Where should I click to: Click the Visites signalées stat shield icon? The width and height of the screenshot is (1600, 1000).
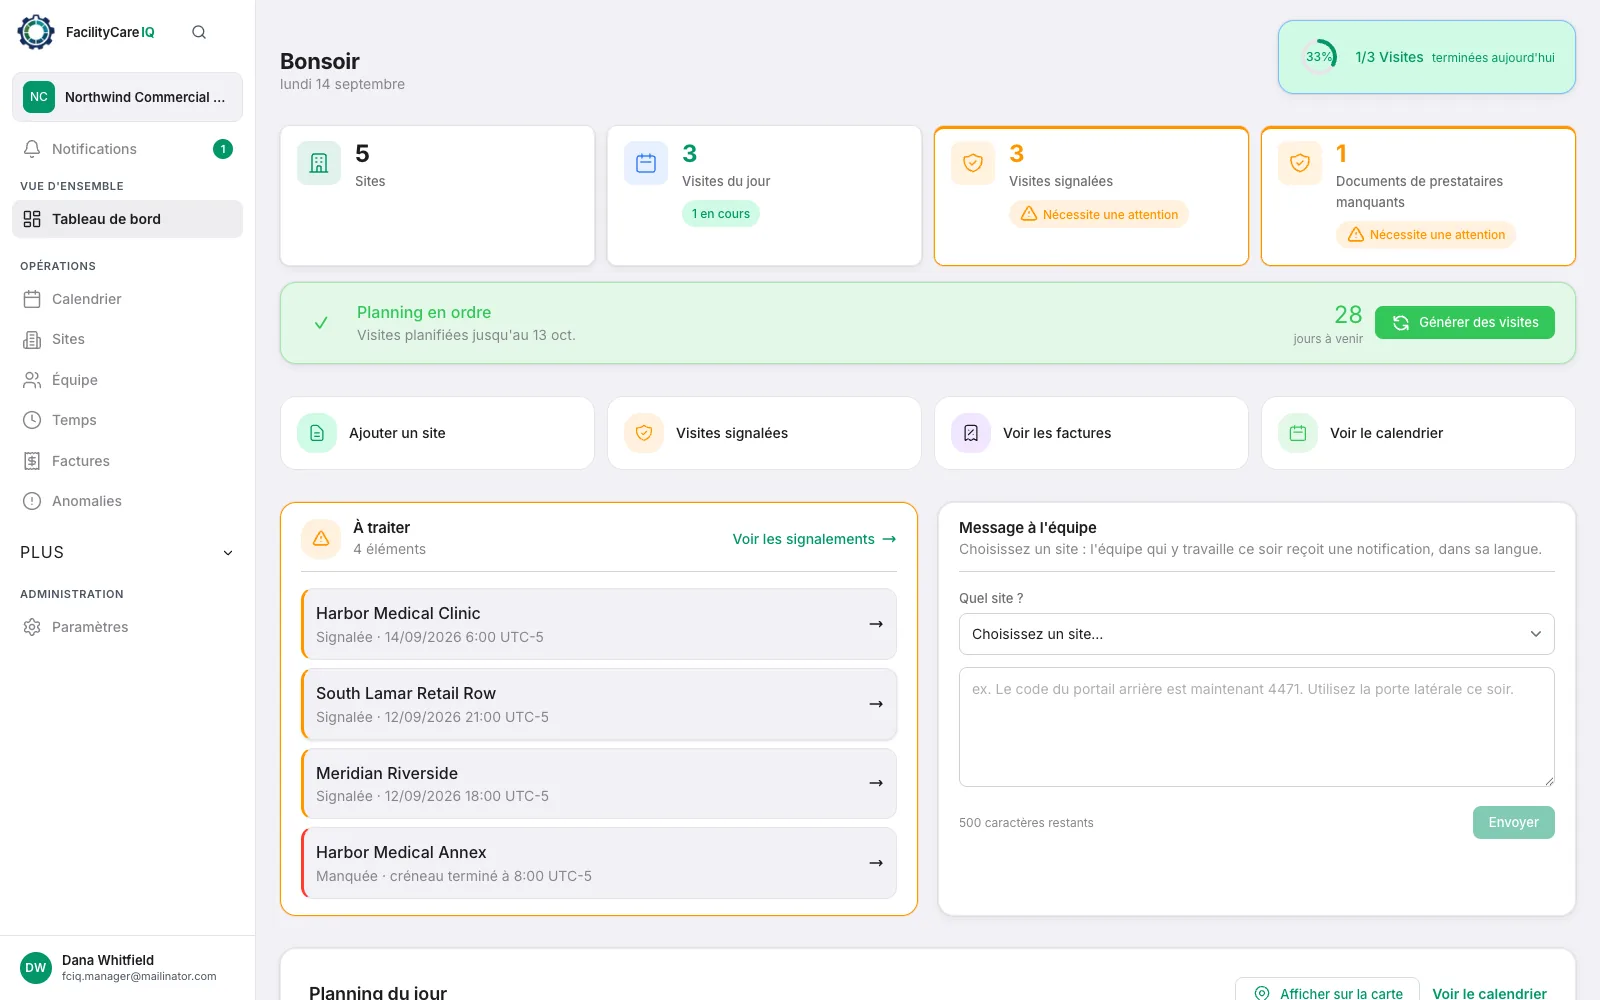click(973, 163)
